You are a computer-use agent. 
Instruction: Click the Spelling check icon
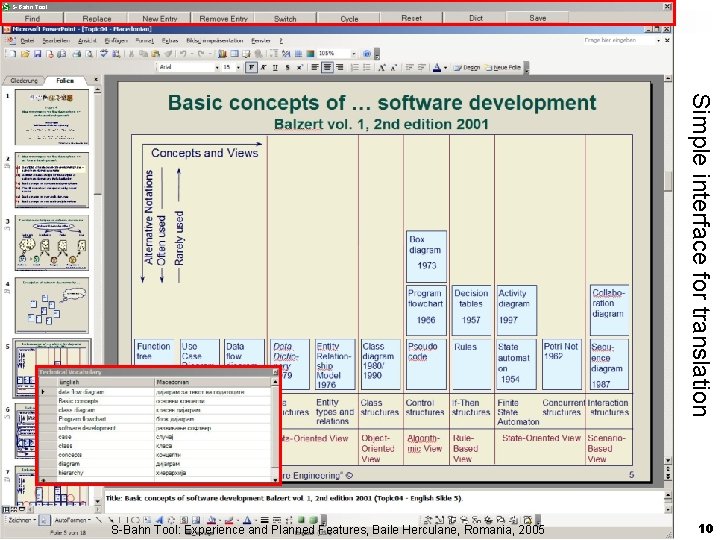[x=104, y=54]
